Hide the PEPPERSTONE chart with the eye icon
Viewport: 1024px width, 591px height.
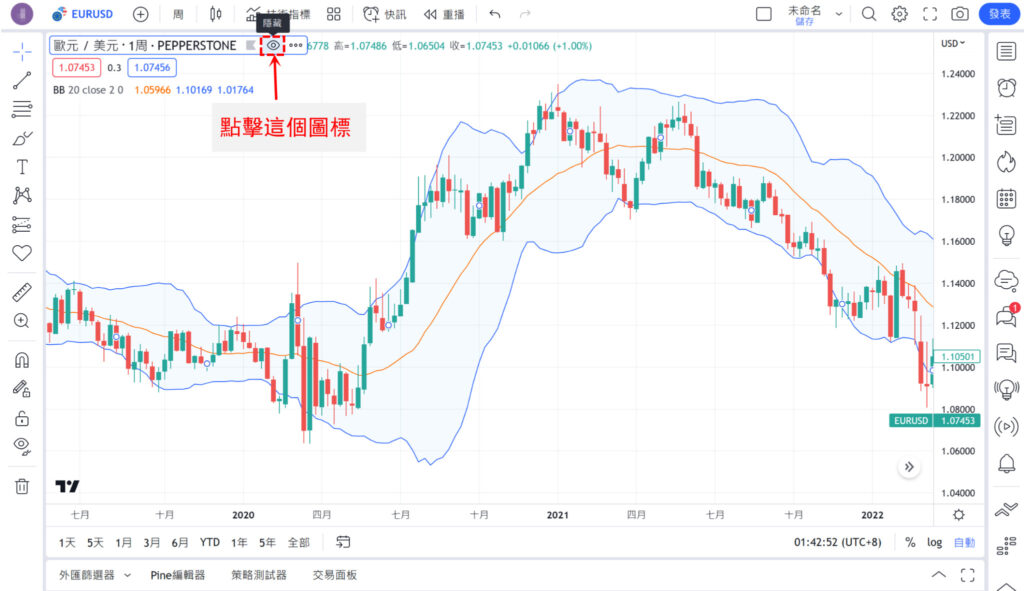(x=272, y=44)
